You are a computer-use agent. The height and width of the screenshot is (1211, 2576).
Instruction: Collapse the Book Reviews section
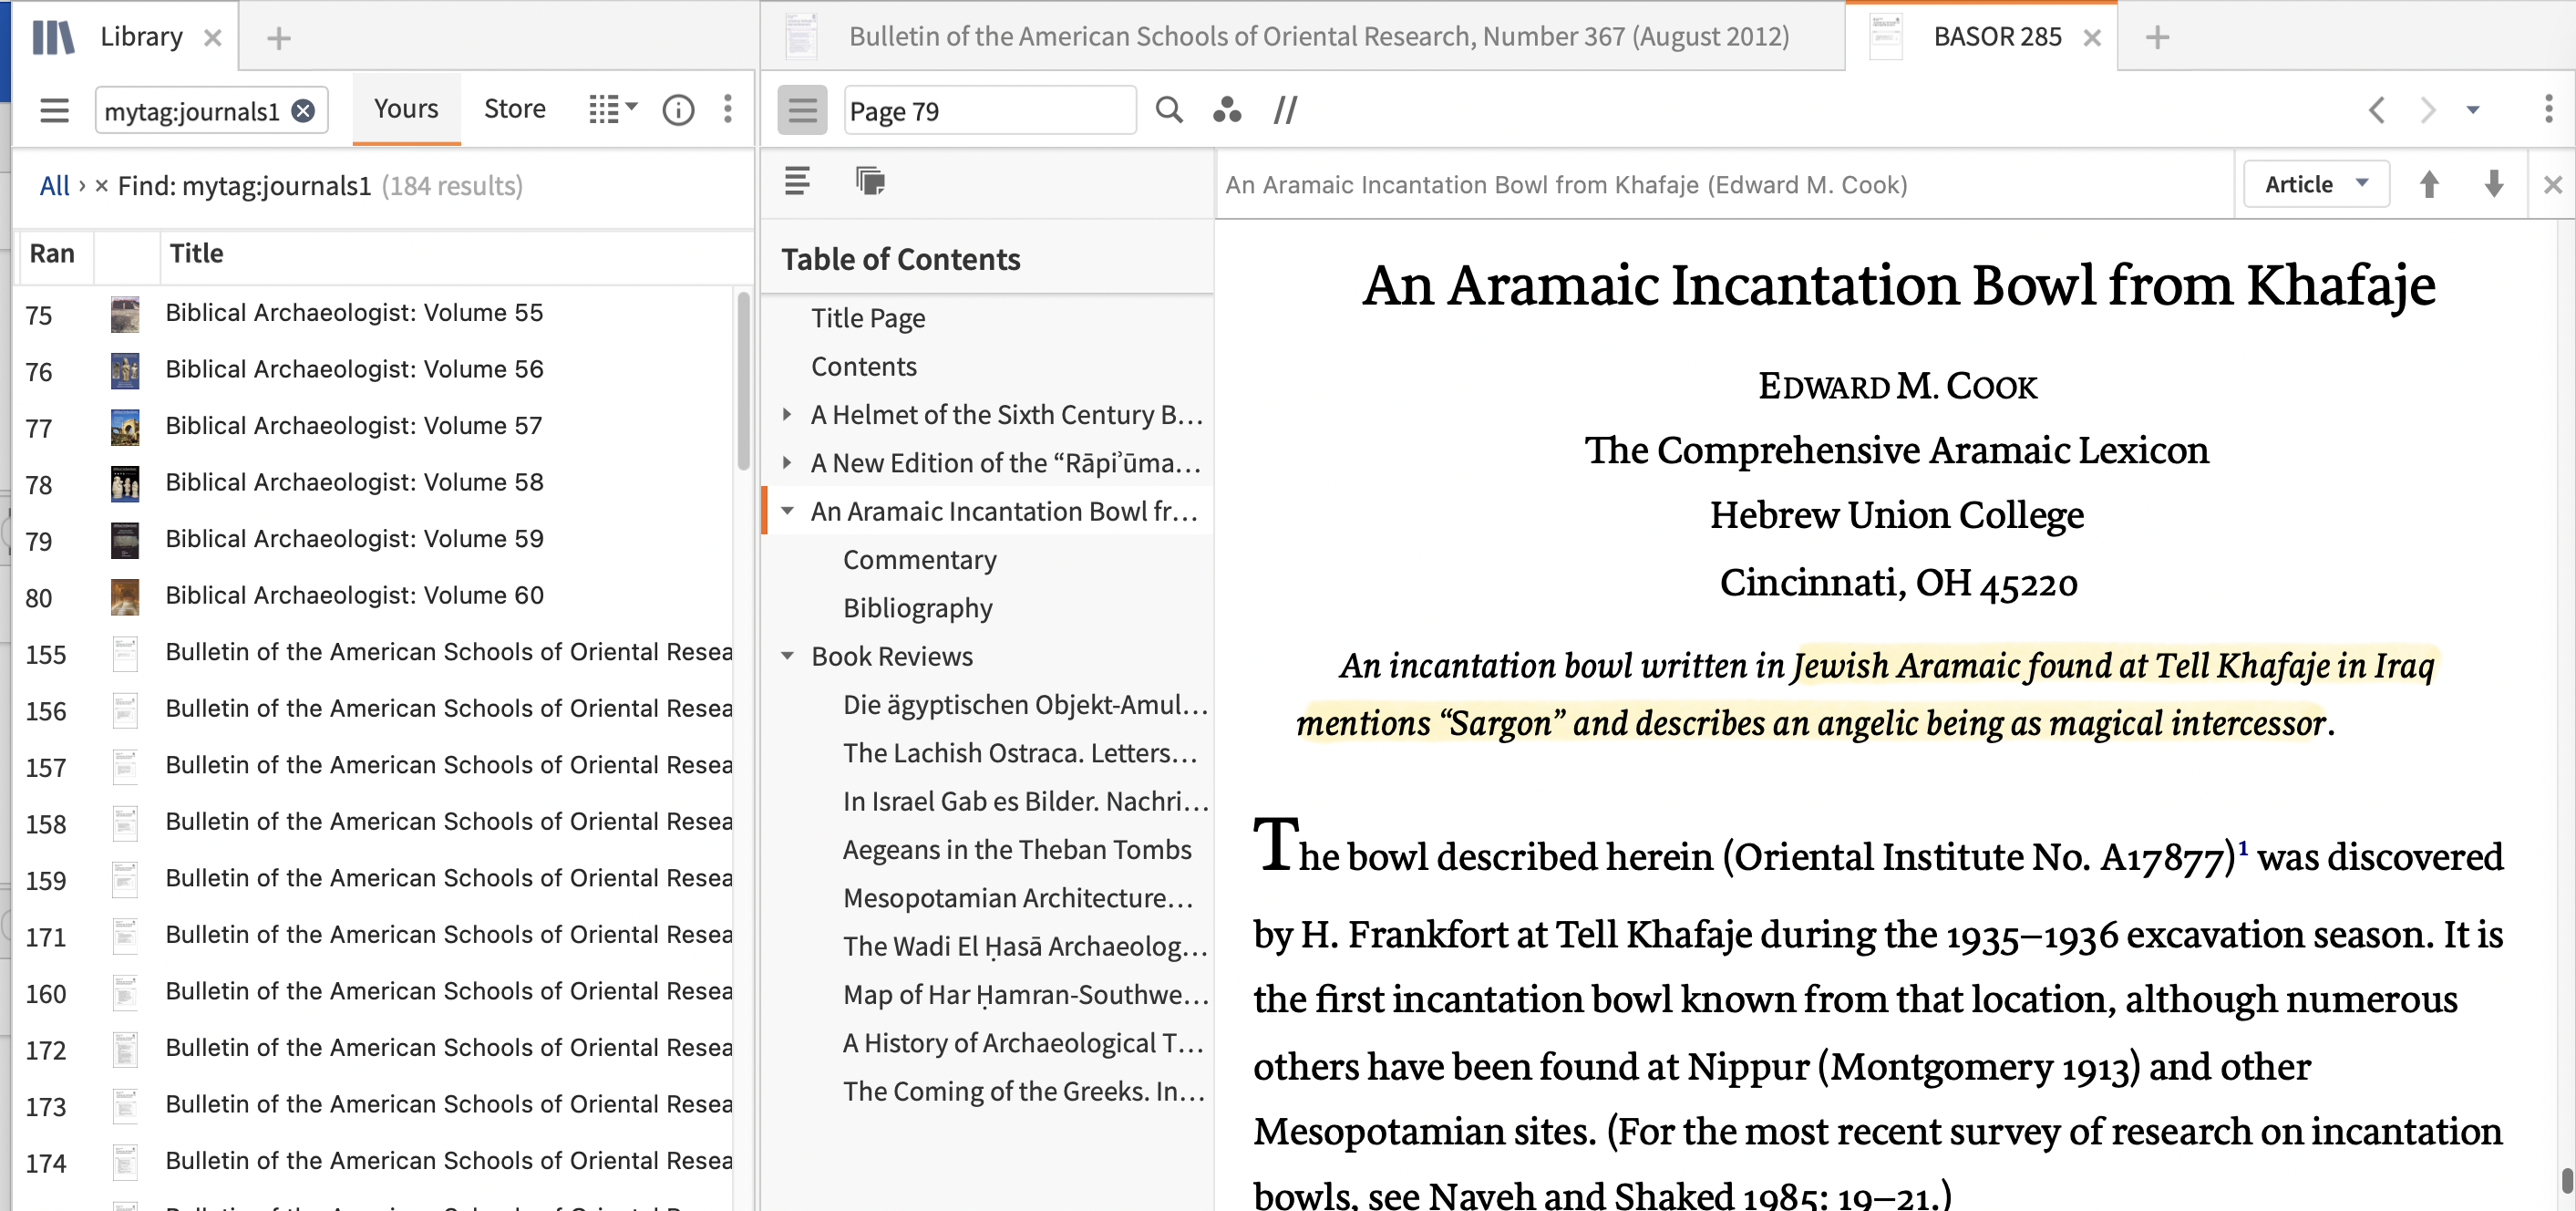tap(787, 656)
